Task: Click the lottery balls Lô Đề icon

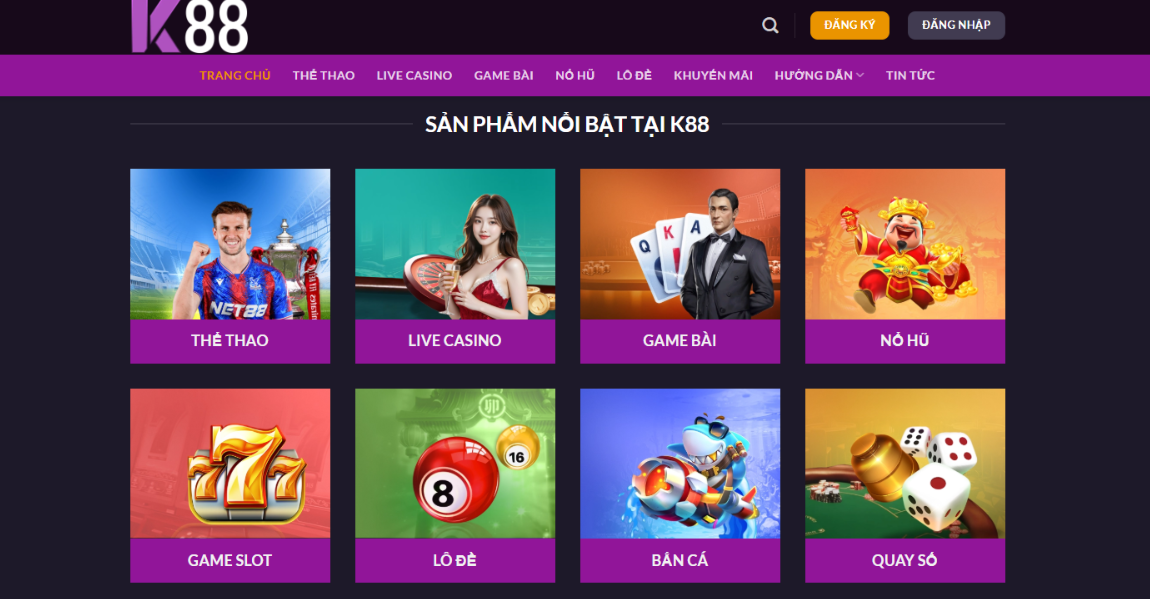Action: (455, 463)
